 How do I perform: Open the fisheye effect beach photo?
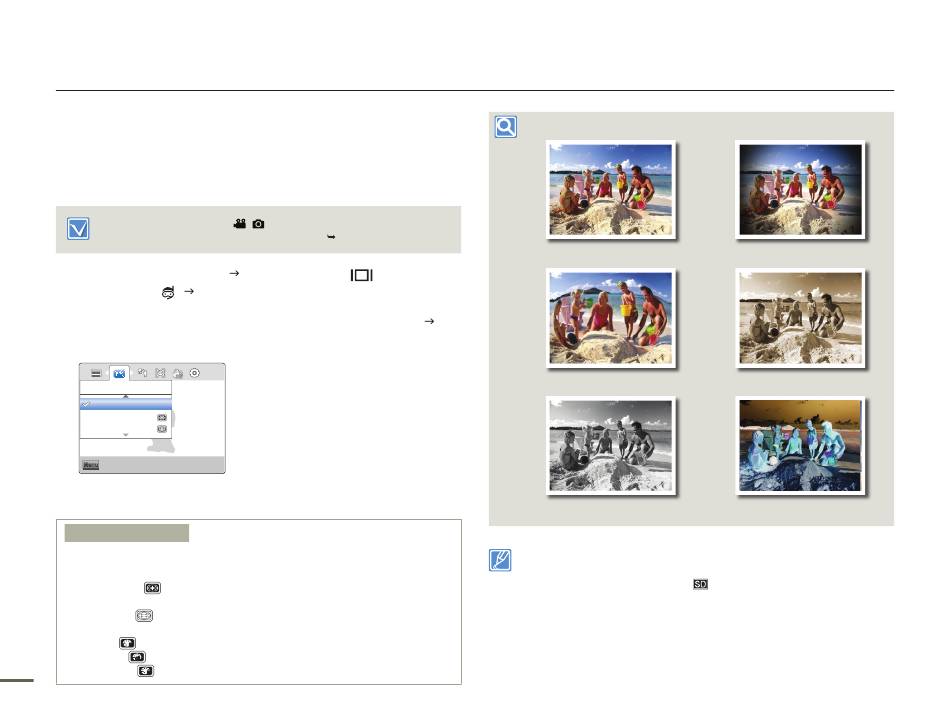click(x=611, y=318)
